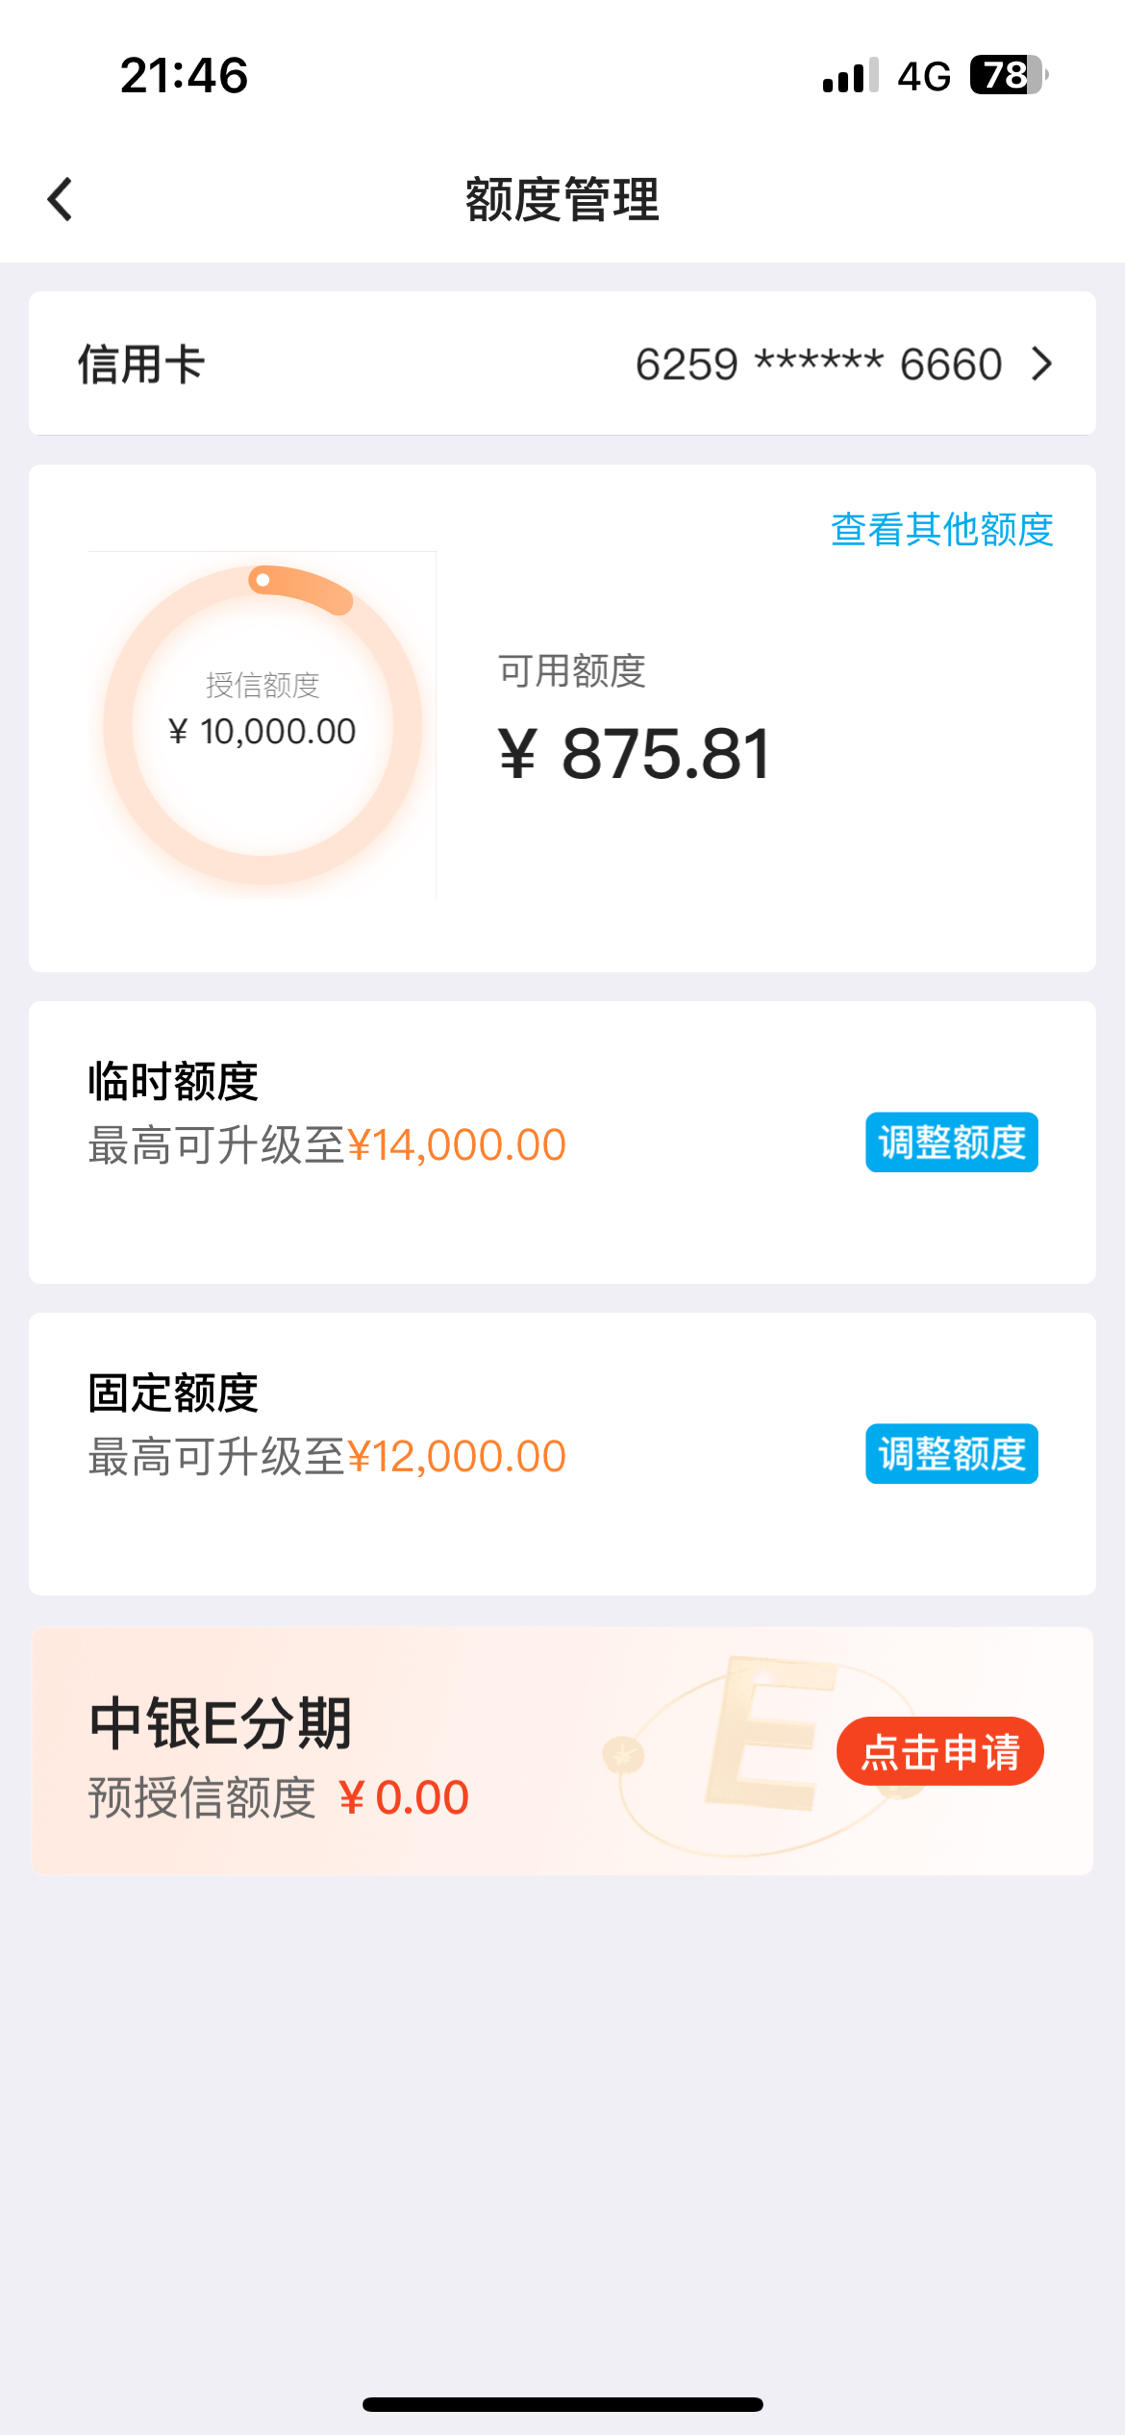Tap the 授信额度 circular gauge
Viewport: 1125px width, 2435px height.
[x=262, y=725]
